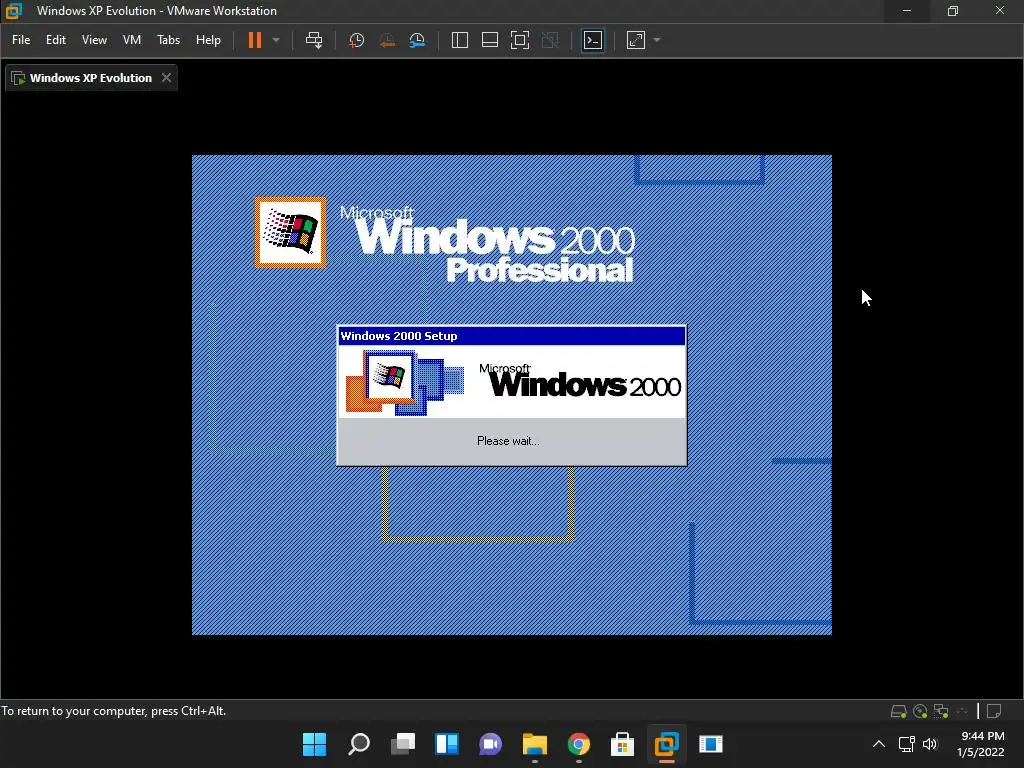Viewport: 1024px width, 768px height.
Task: Open the VM menu
Action: point(132,40)
